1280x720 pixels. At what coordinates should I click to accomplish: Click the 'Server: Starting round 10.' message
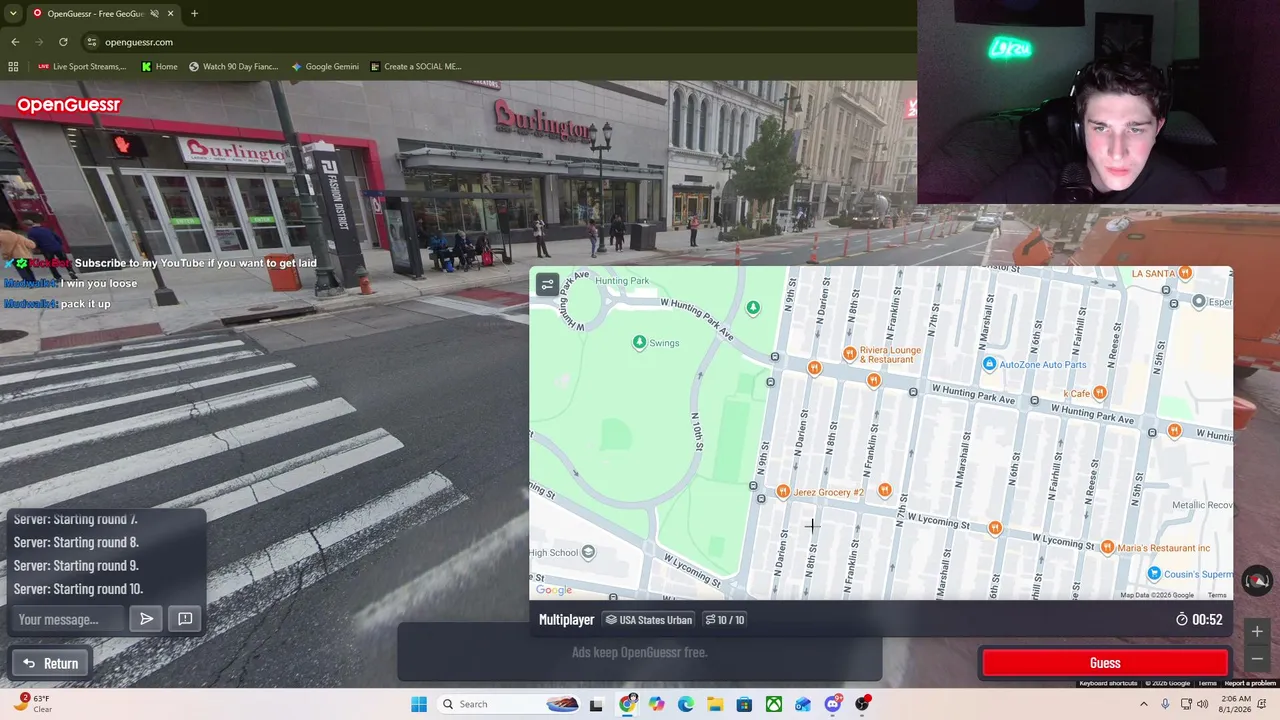tap(78, 589)
